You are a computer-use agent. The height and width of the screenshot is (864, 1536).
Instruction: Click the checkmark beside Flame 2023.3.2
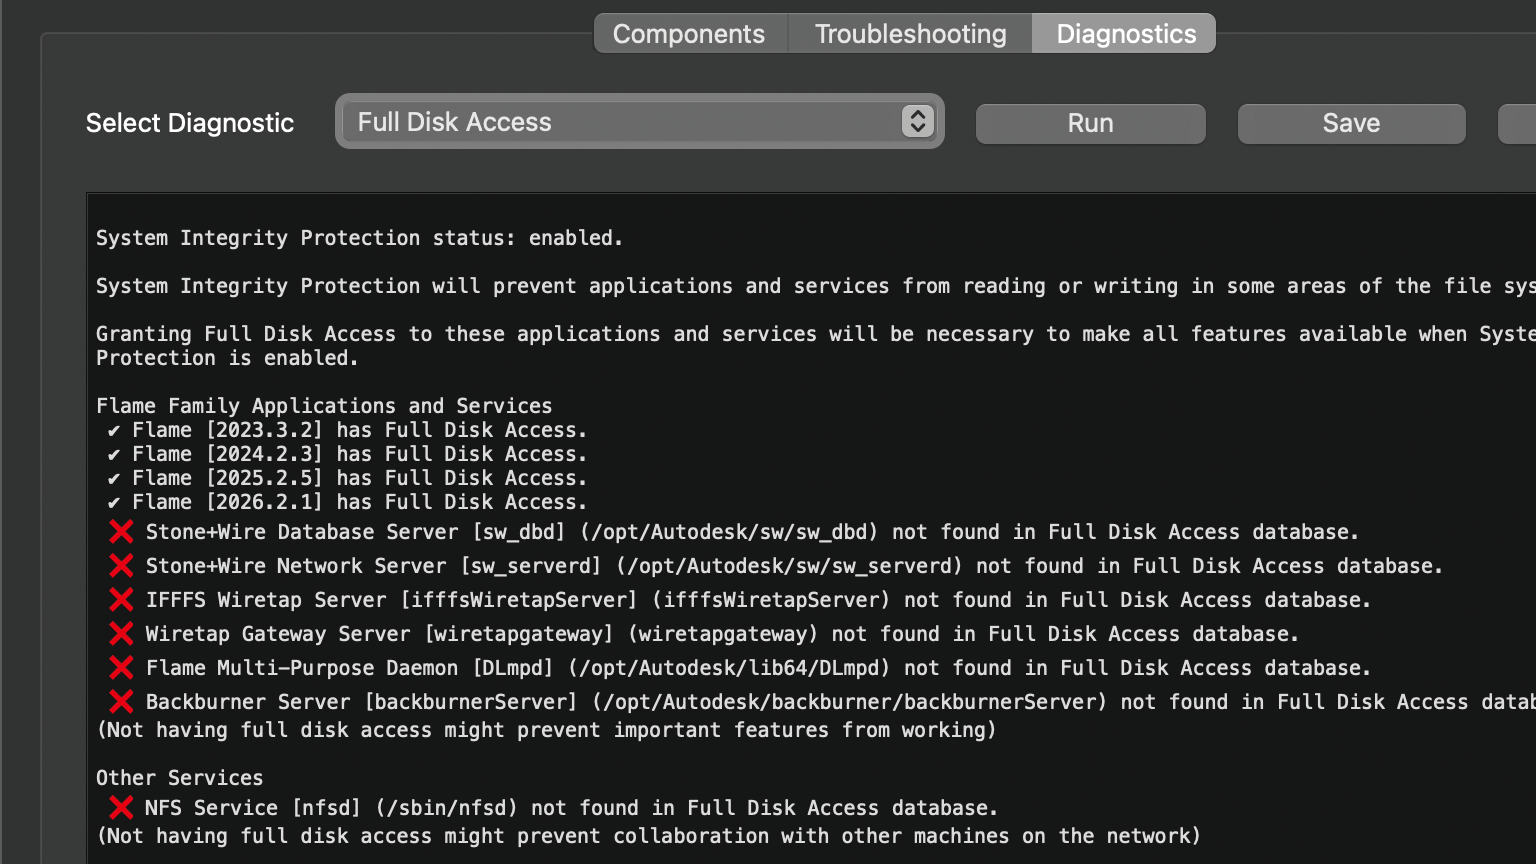point(114,431)
